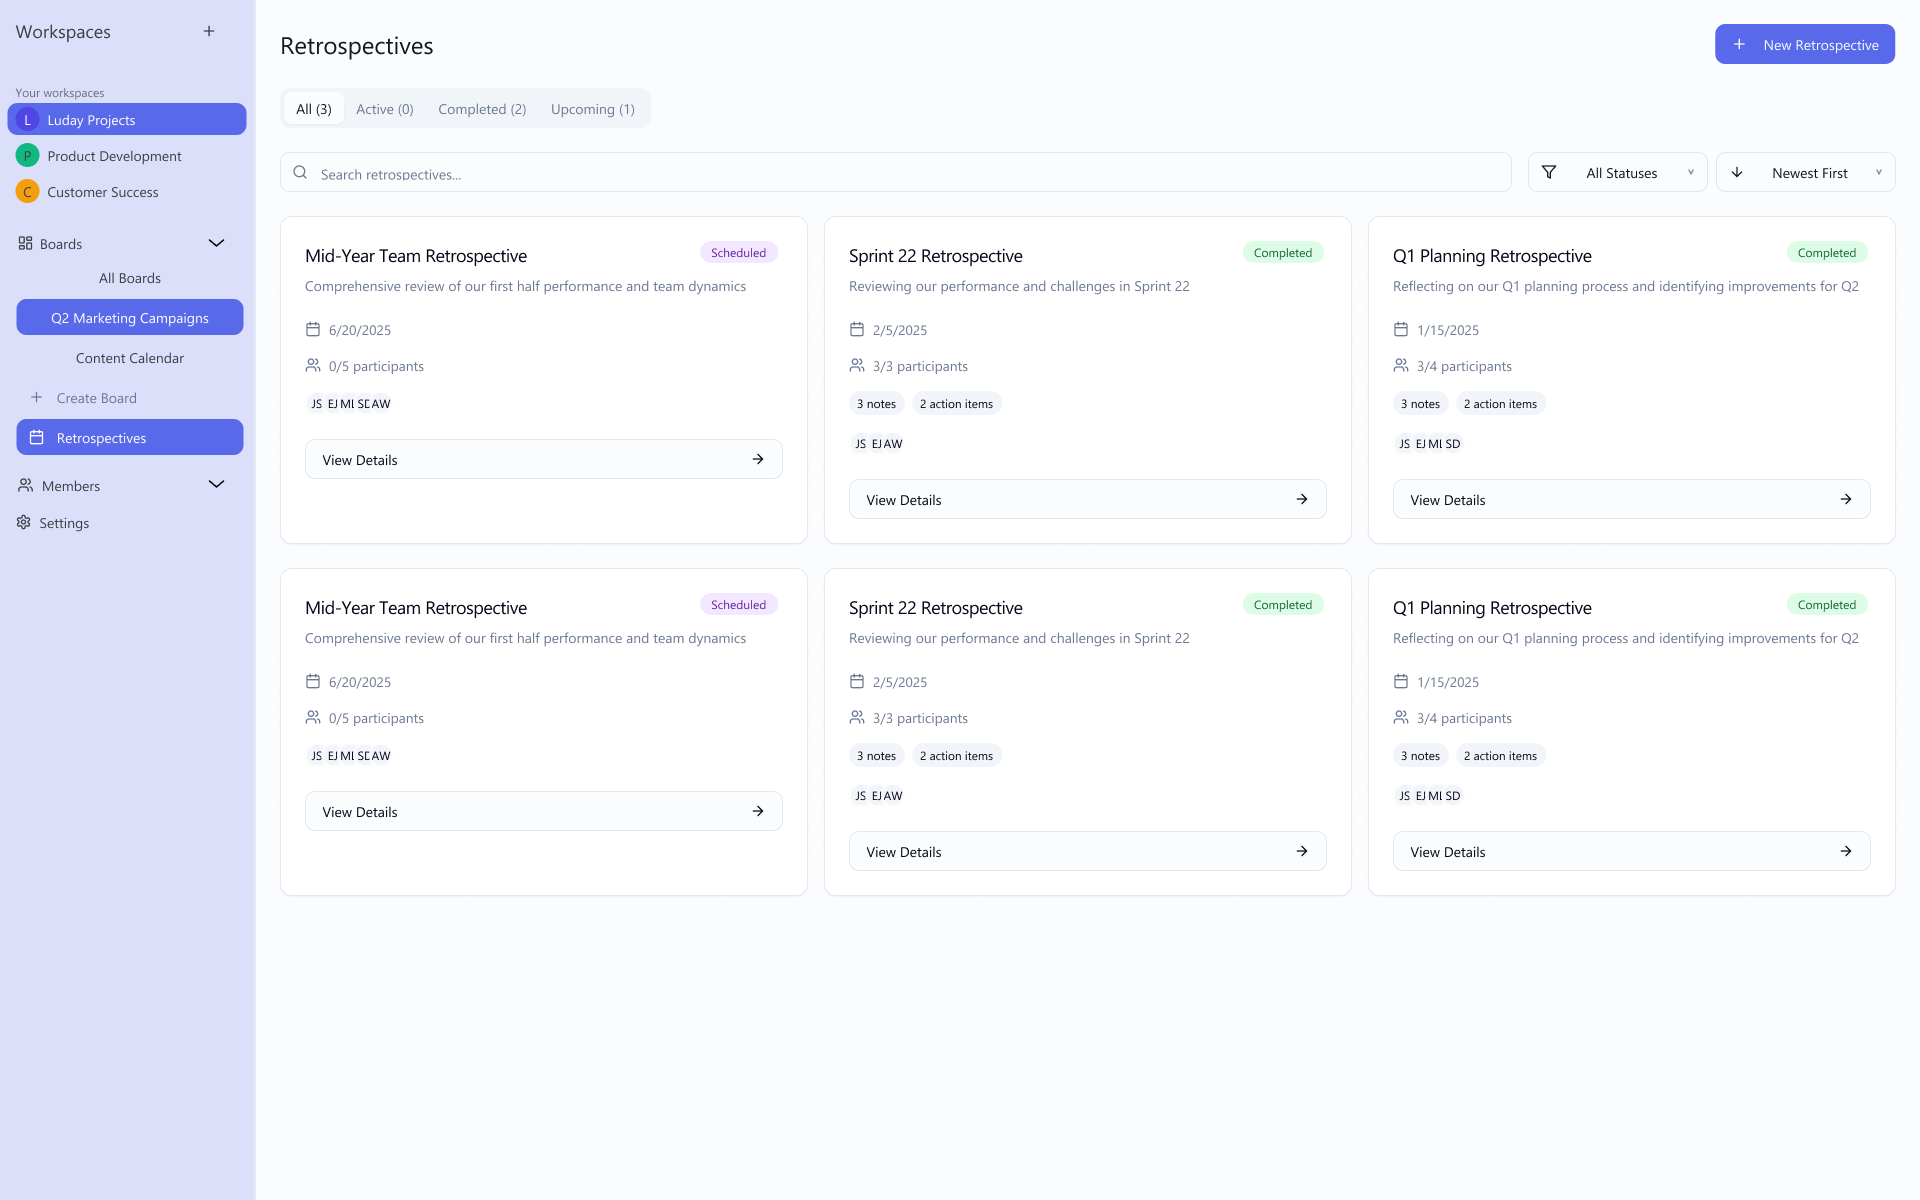Switch to the Completed tab
The width and height of the screenshot is (1920, 1200).
point(482,109)
